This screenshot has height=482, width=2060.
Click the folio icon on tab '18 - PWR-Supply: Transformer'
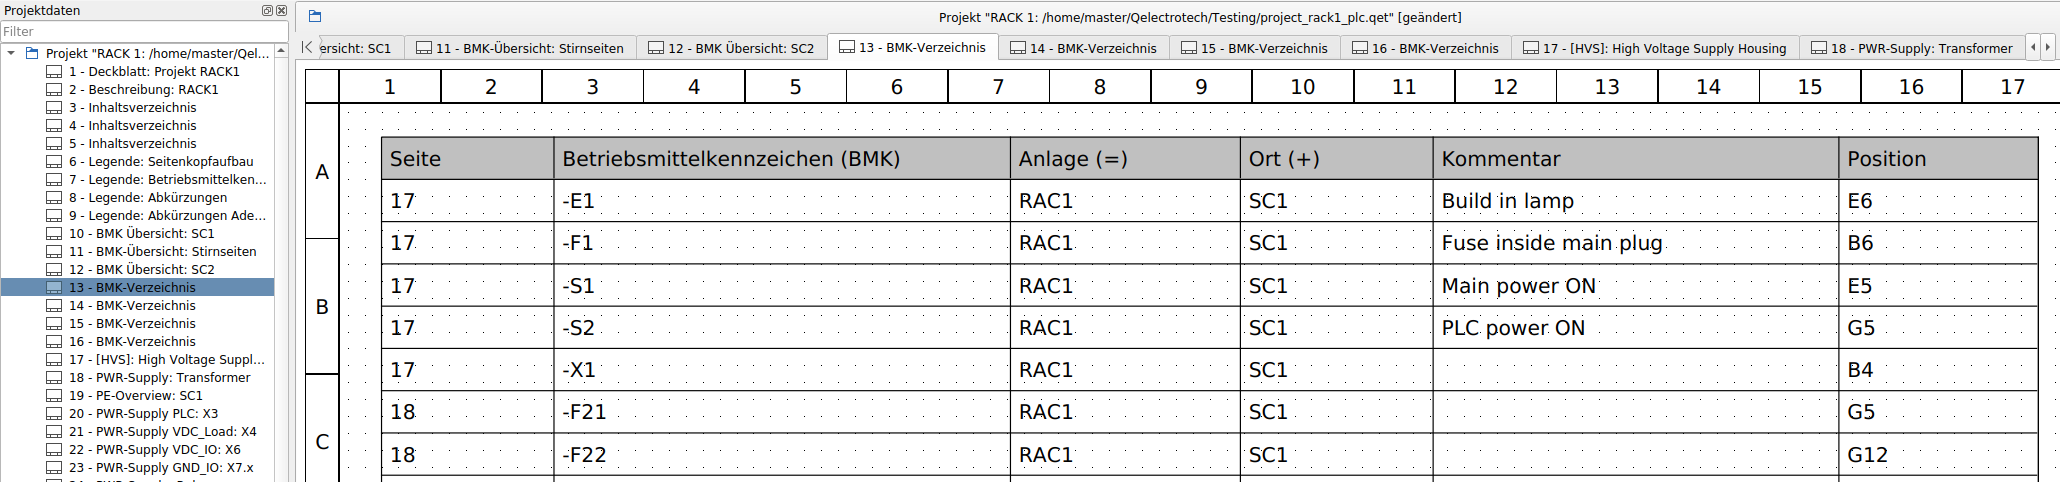coord(1819,48)
